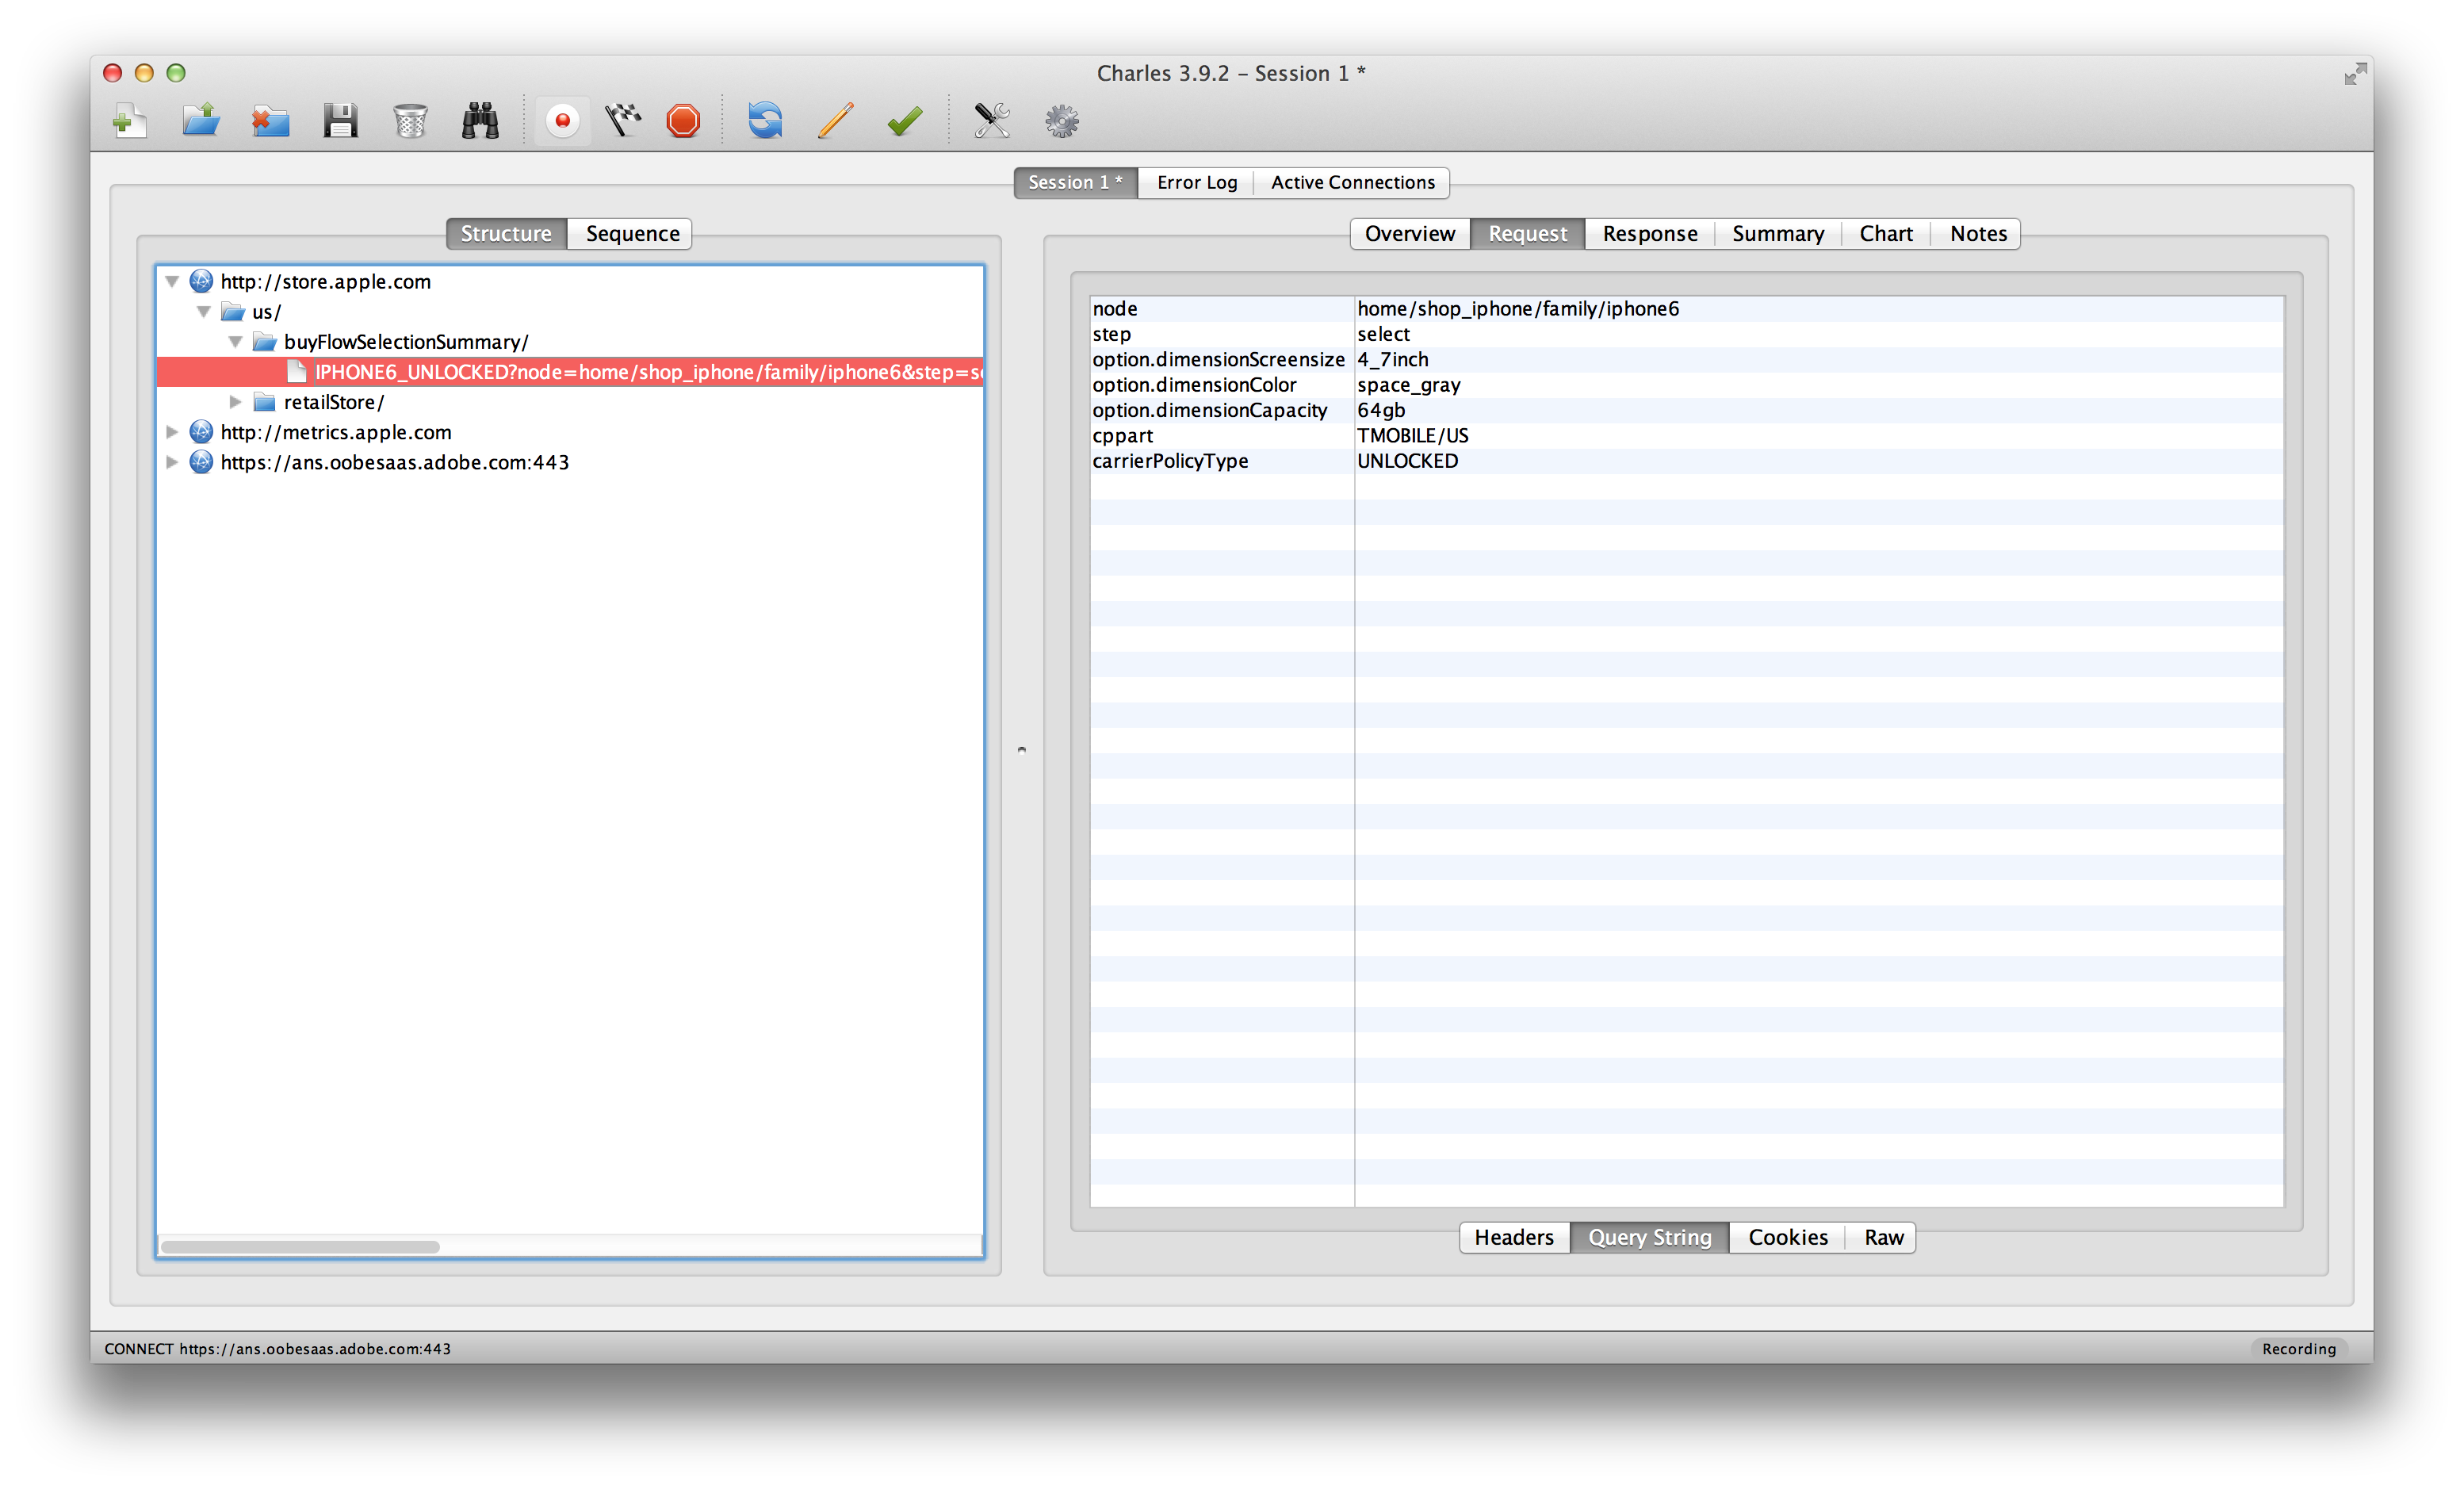Viewport: 2464px width, 1489px height.
Task: Click the home/shop_iphone/family/iphone6 value cell
Action: pos(1819,309)
